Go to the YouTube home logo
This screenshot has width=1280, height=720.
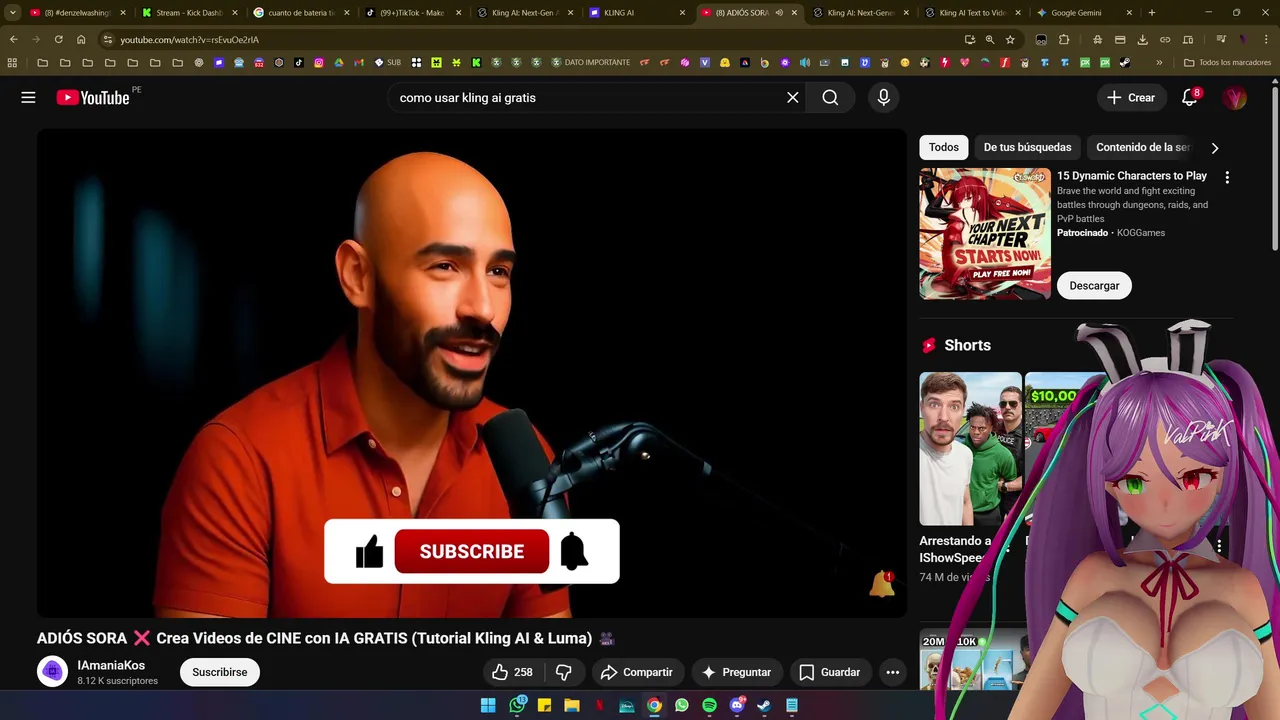(x=93, y=97)
